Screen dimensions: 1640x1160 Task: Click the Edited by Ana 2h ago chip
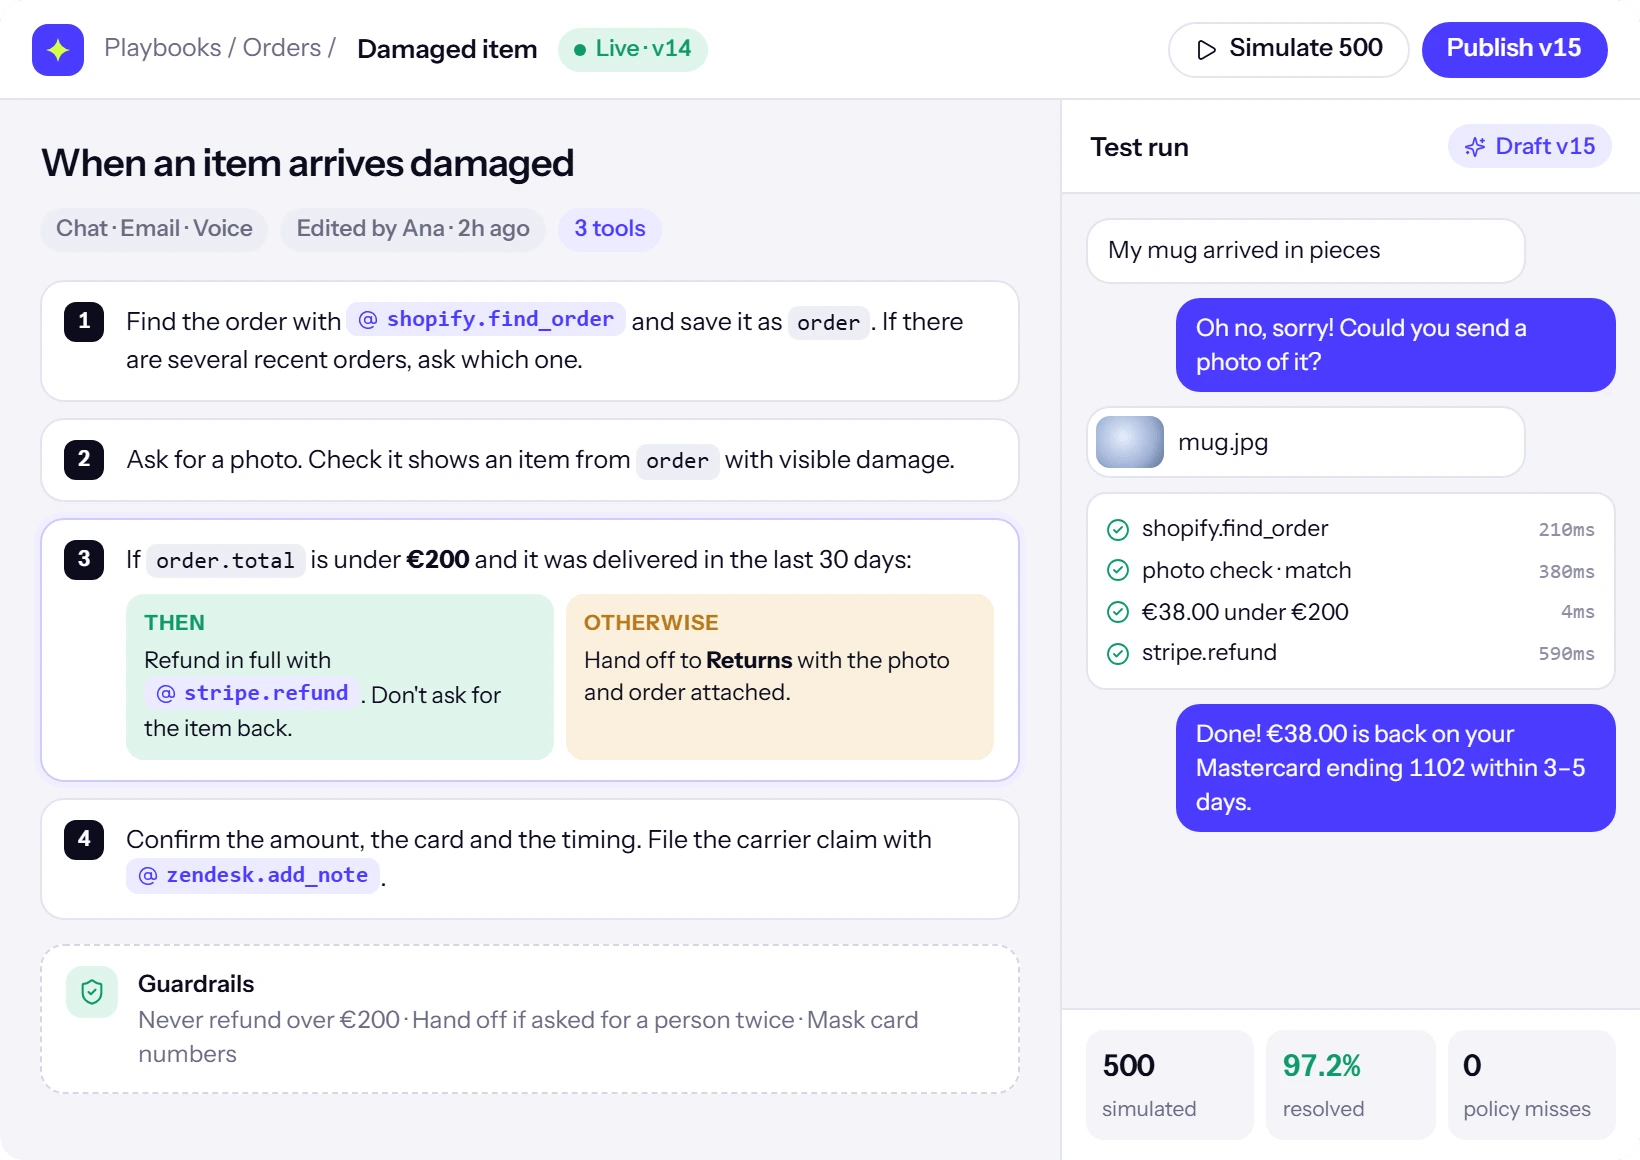413,229
